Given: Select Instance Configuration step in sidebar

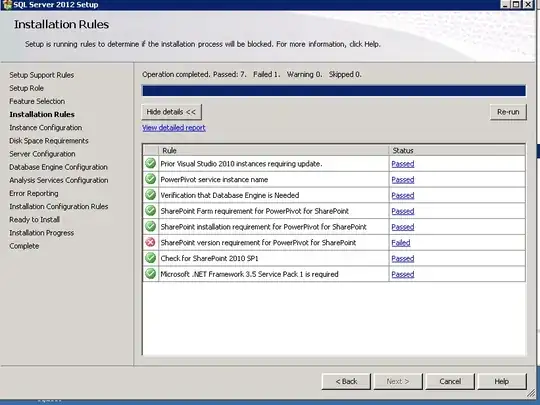Looking at the screenshot, I should tap(46, 127).
